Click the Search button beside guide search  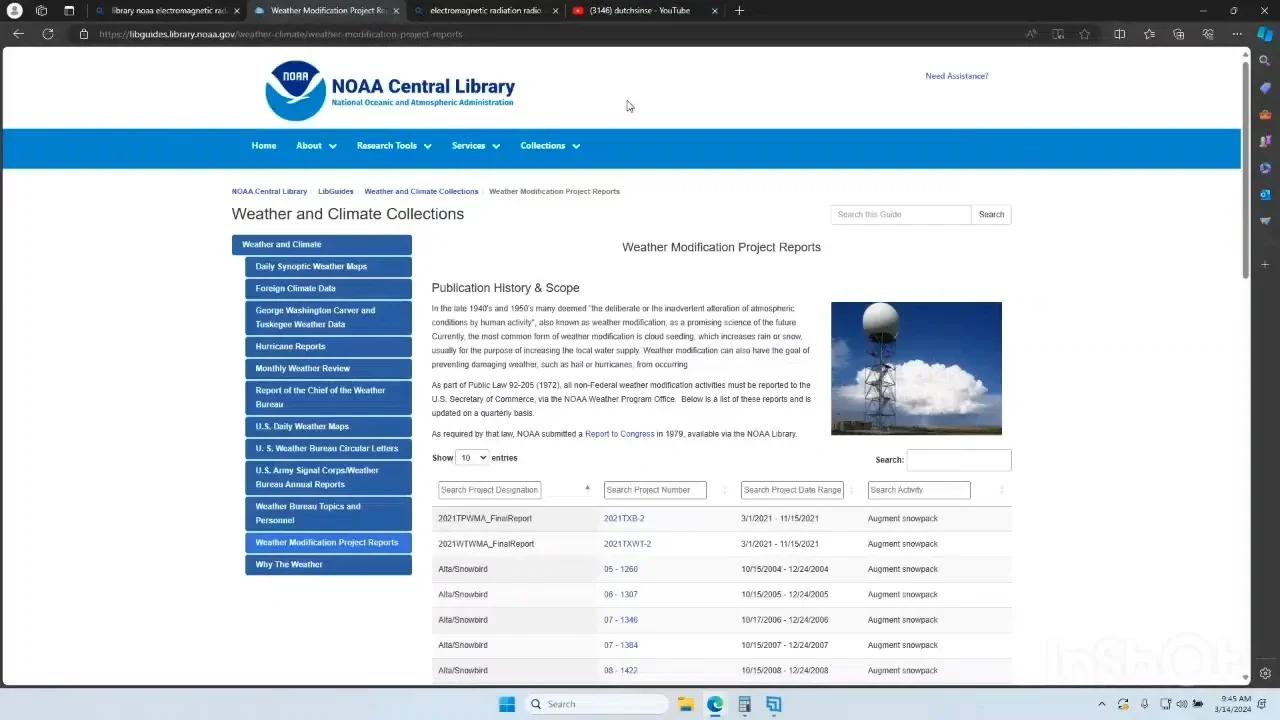pyautogui.click(x=991, y=215)
